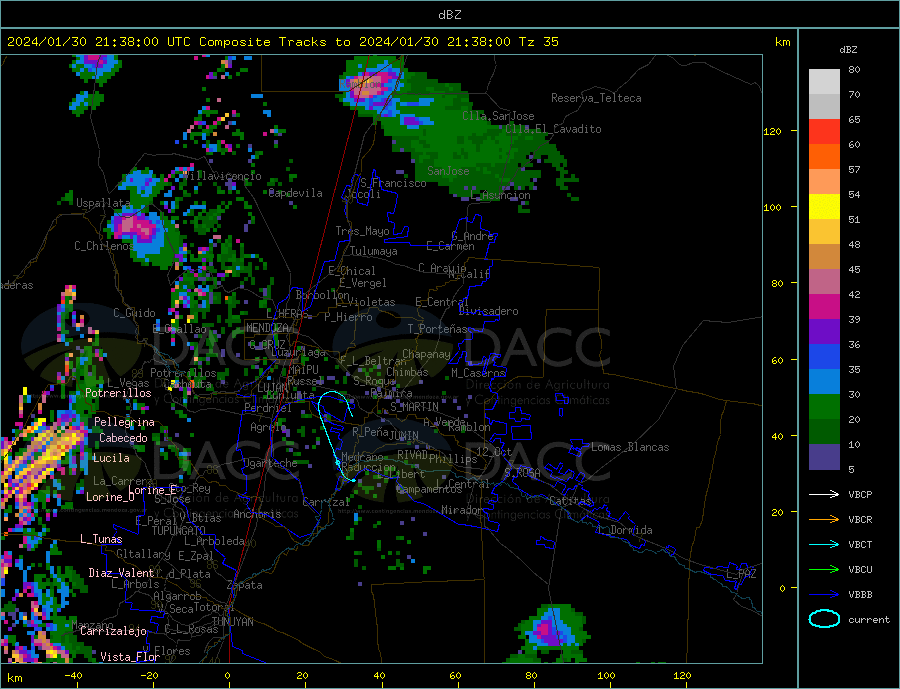The image size is (900, 689).
Task: Click the 'Divisadero' label
Action: pyautogui.click(x=488, y=311)
